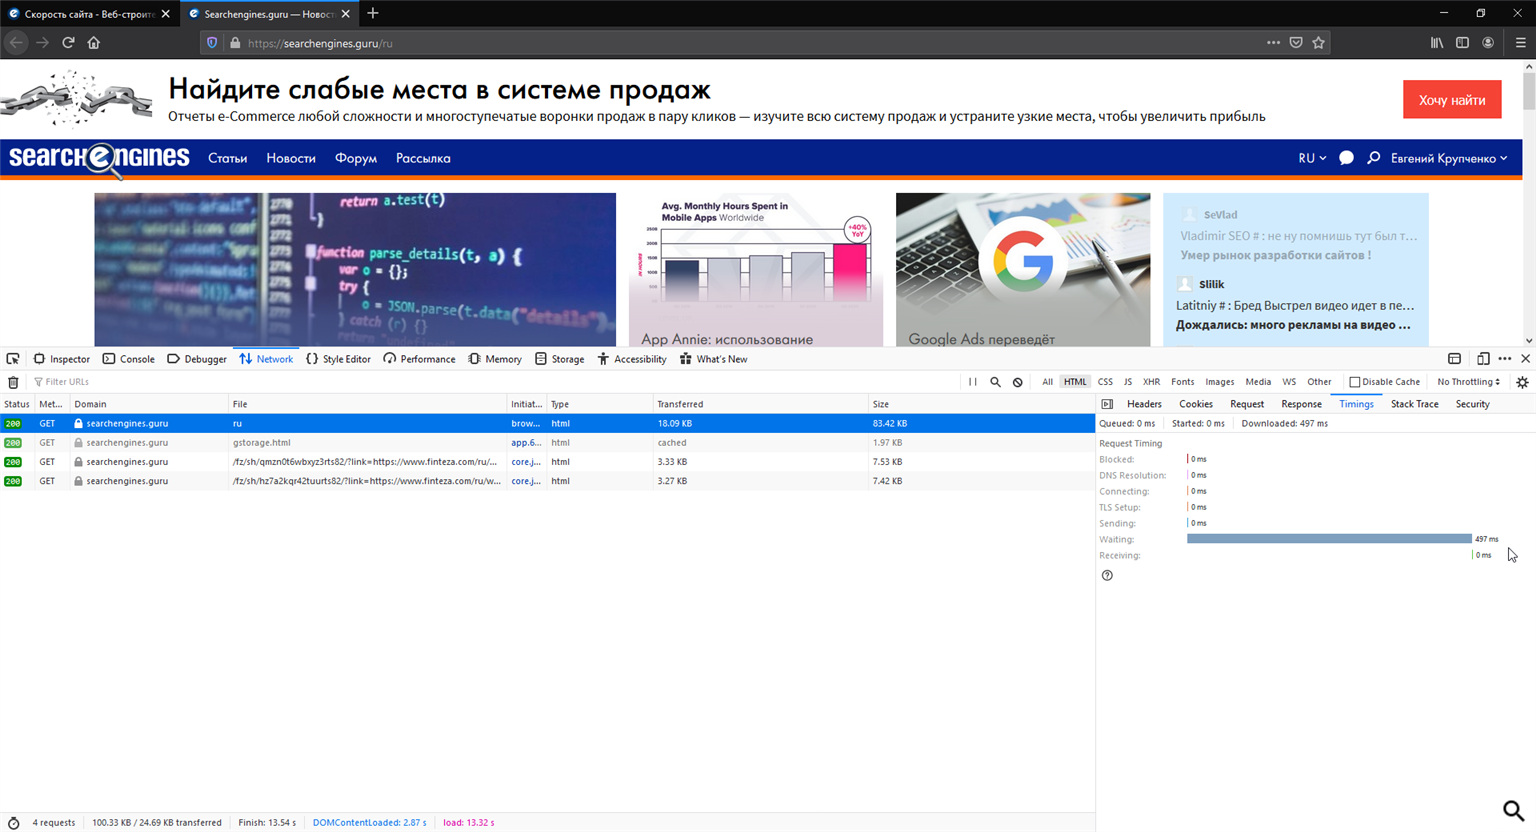Open the timings help question-mark icon

(x=1107, y=575)
